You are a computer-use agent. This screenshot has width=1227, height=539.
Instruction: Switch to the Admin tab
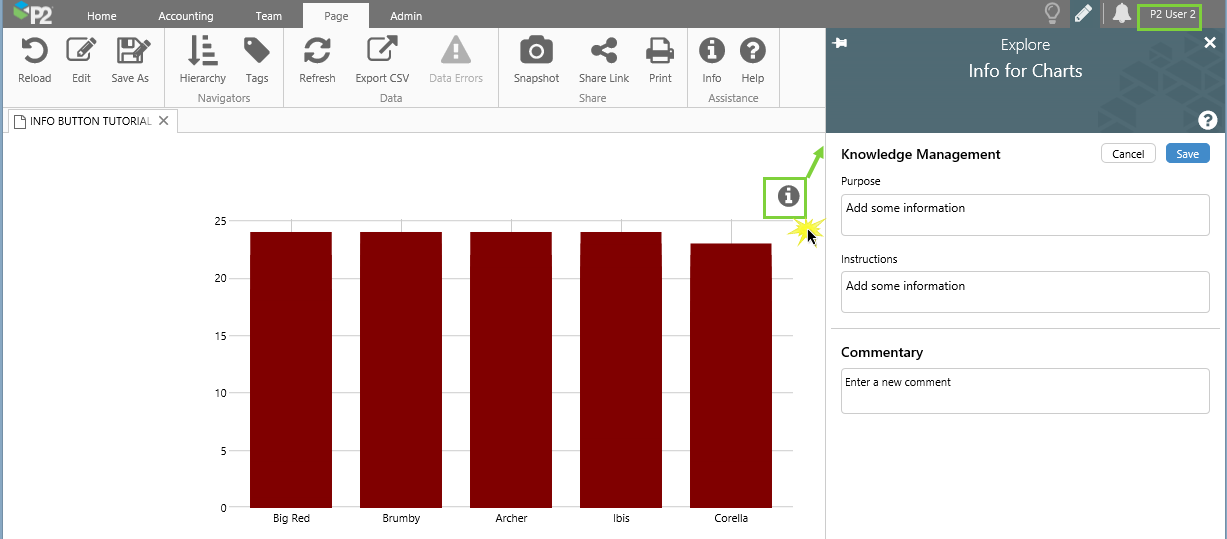pos(406,16)
